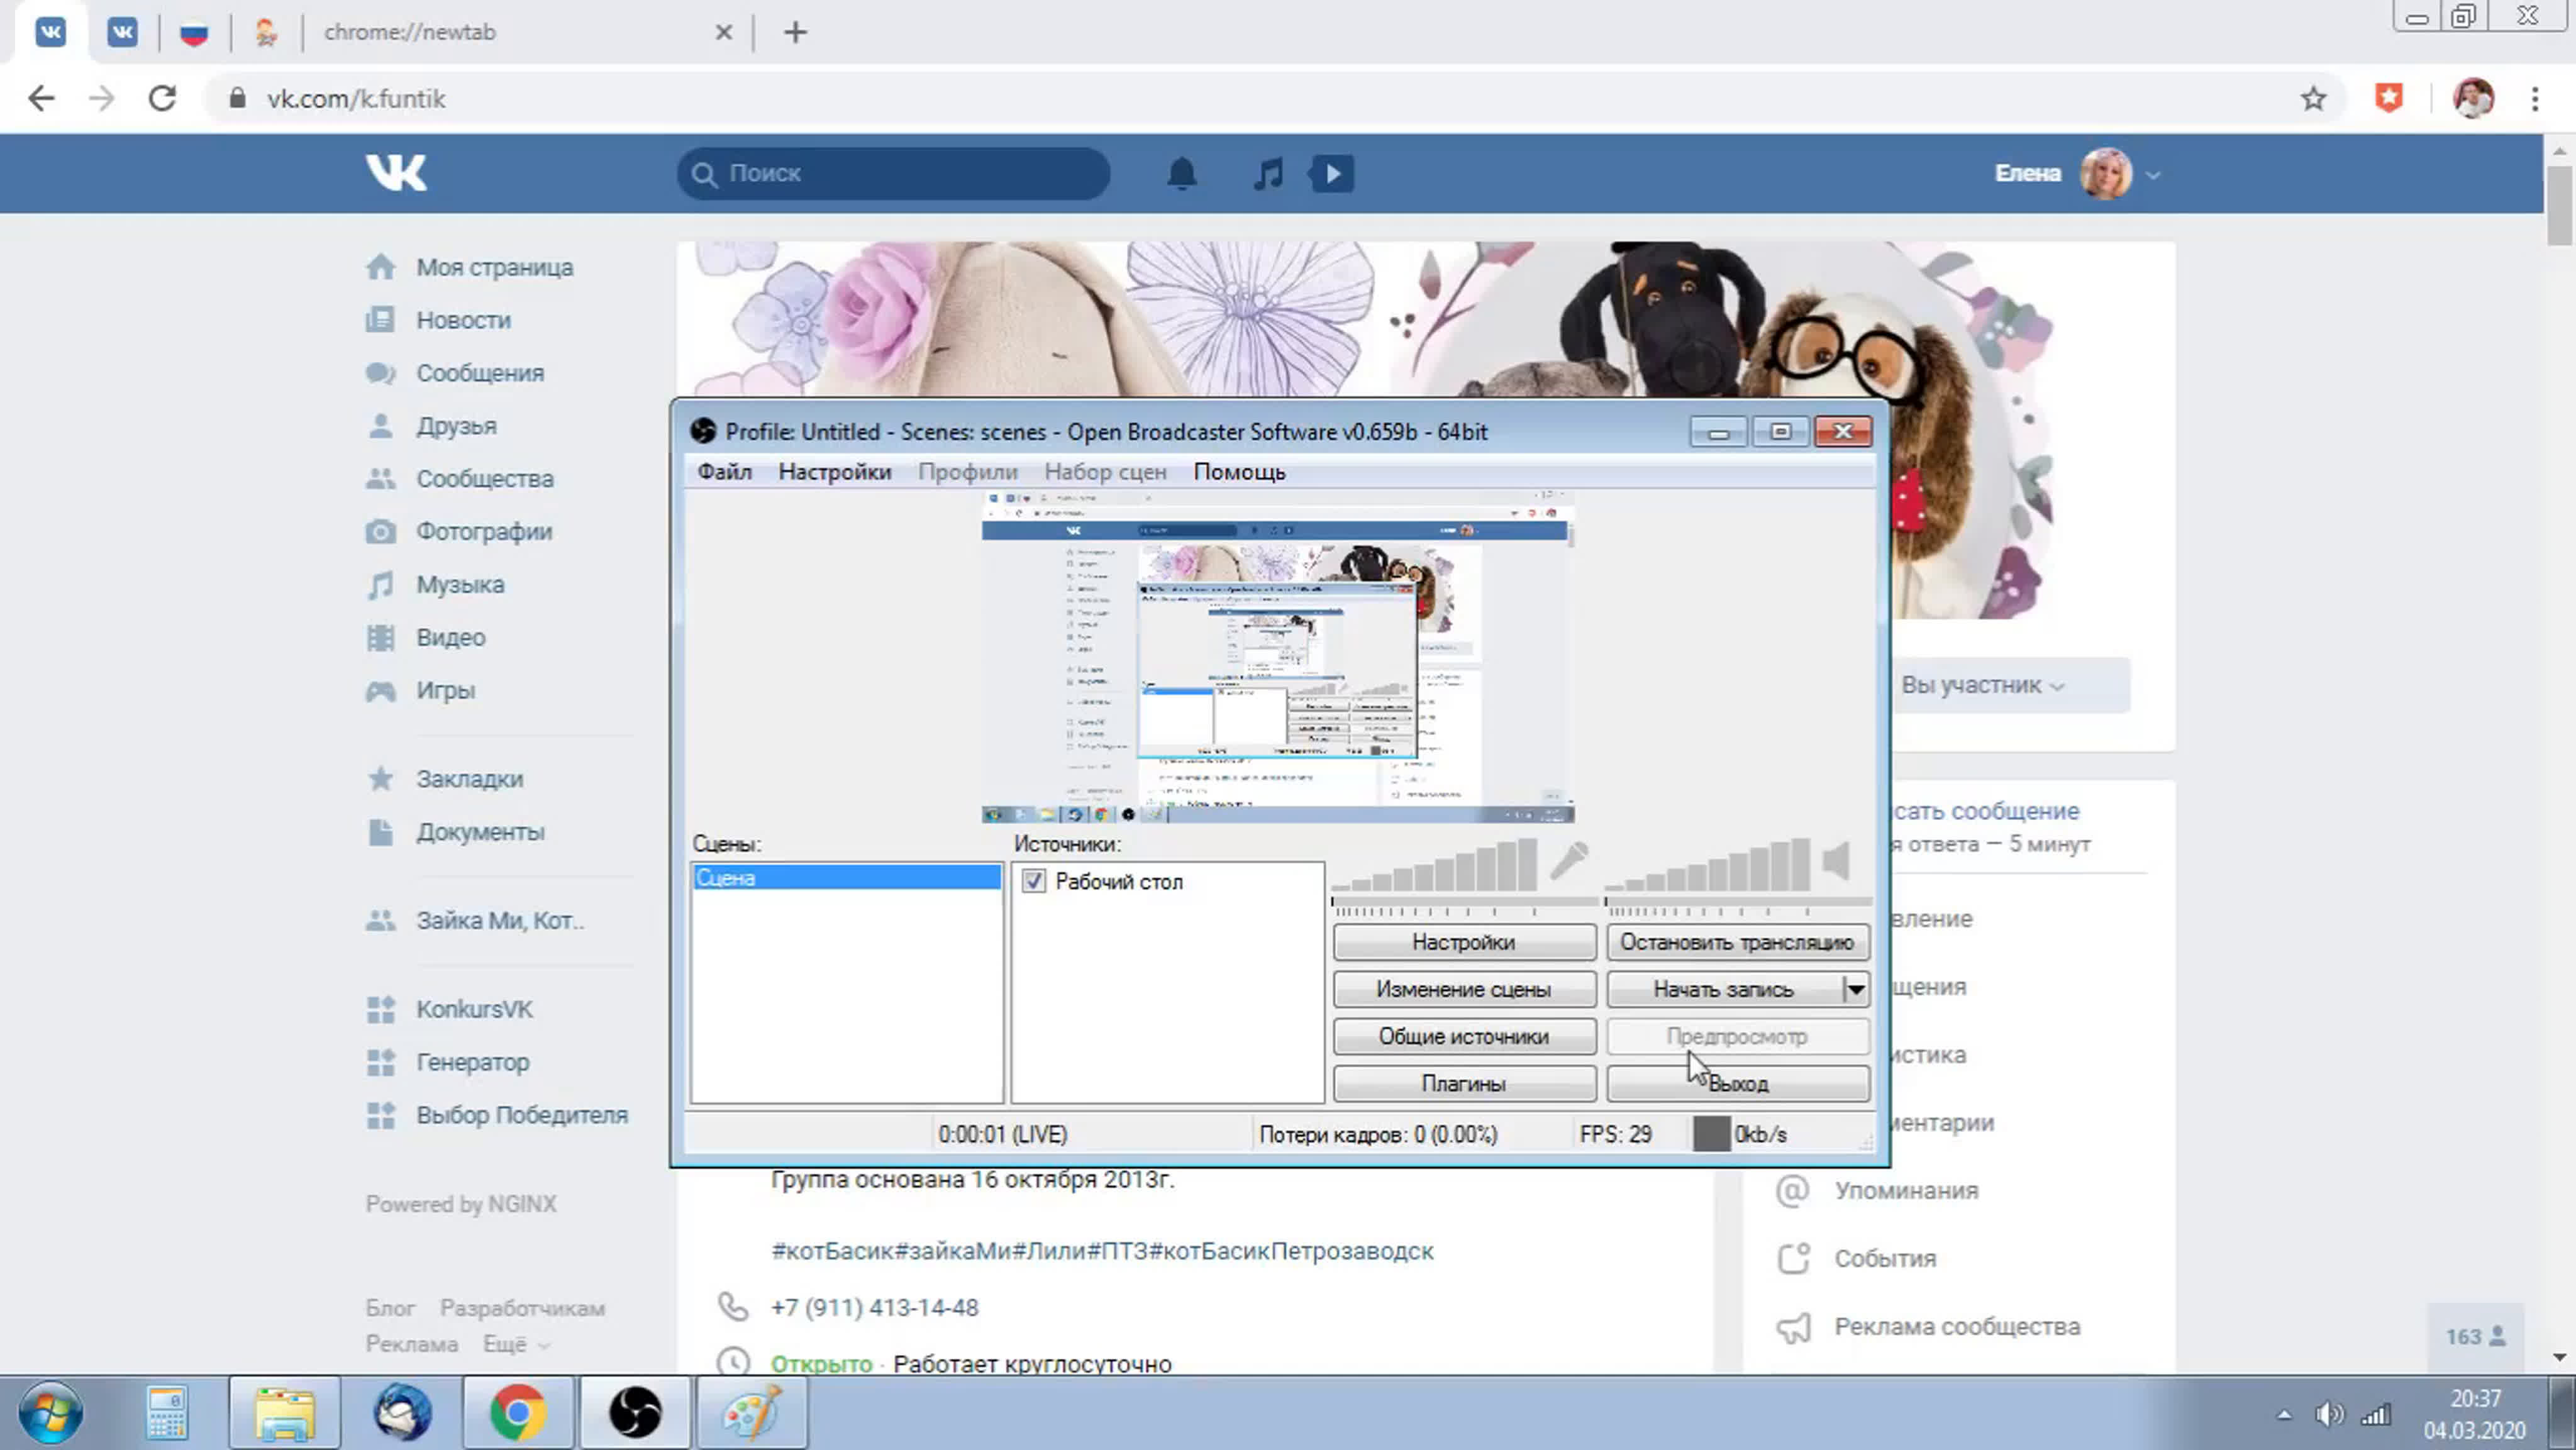Expand the Начать запись dropdown arrow
This screenshot has height=1450, width=2576.
[x=1855, y=989]
